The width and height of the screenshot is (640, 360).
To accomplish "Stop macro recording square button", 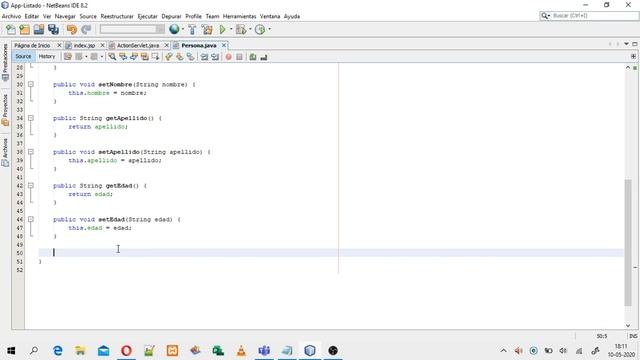I will click(x=240, y=57).
